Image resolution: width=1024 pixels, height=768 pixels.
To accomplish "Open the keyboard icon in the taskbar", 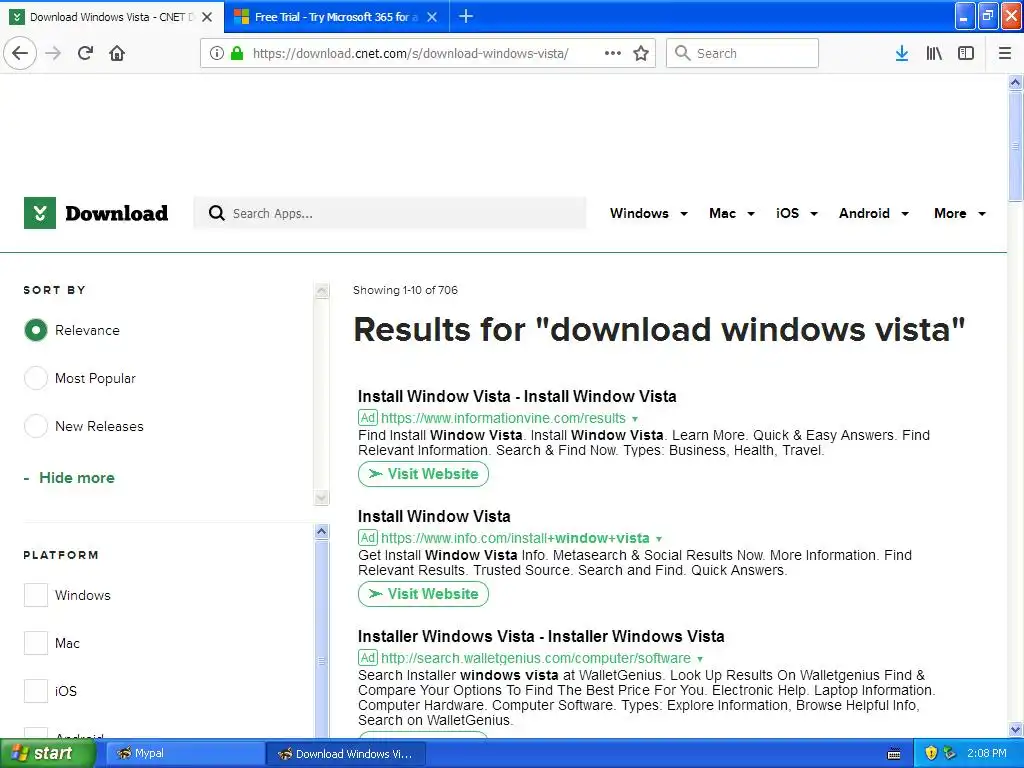I will 894,754.
